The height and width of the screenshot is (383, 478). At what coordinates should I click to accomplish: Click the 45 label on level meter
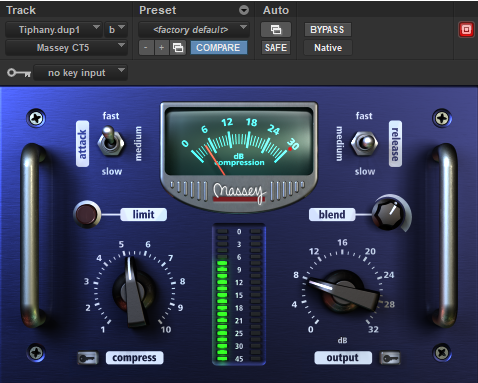tap(239, 359)
